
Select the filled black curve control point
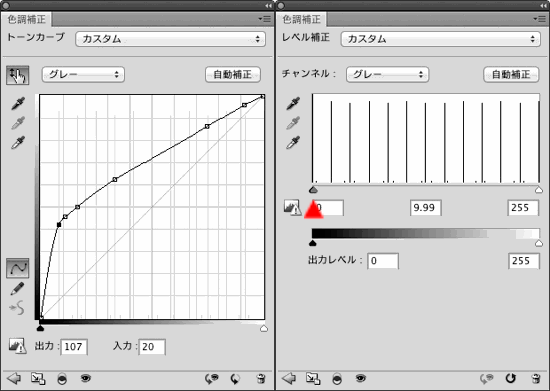[59, 224]
